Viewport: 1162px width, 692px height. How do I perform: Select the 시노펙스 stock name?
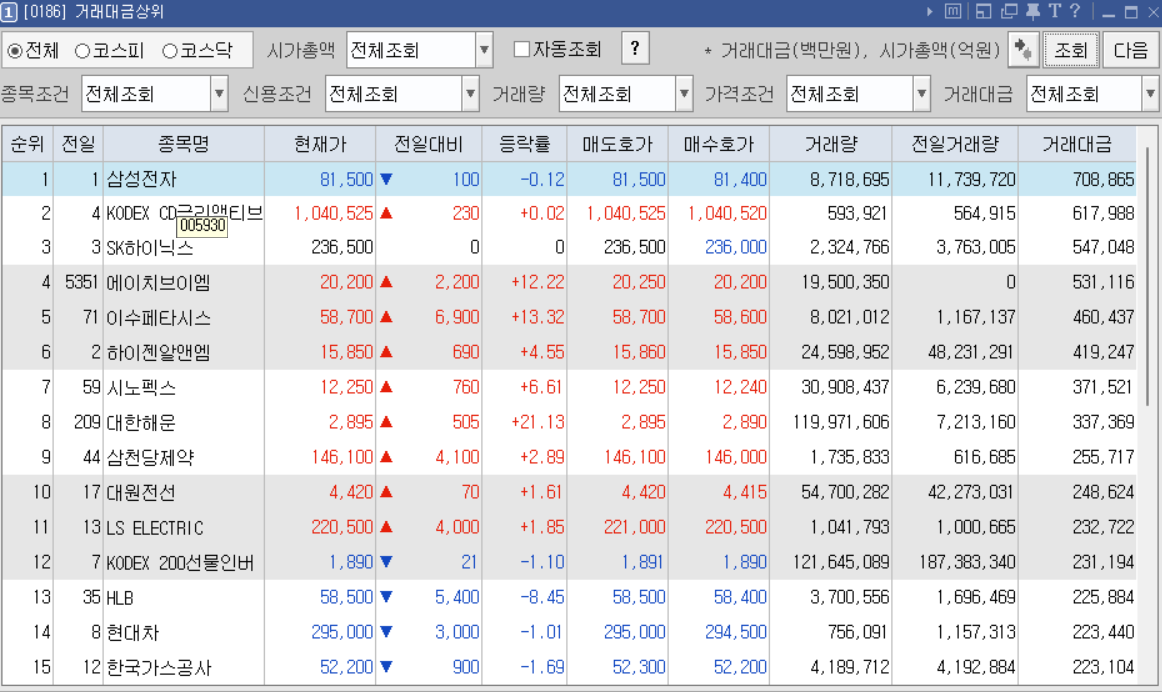coord(142,387)
